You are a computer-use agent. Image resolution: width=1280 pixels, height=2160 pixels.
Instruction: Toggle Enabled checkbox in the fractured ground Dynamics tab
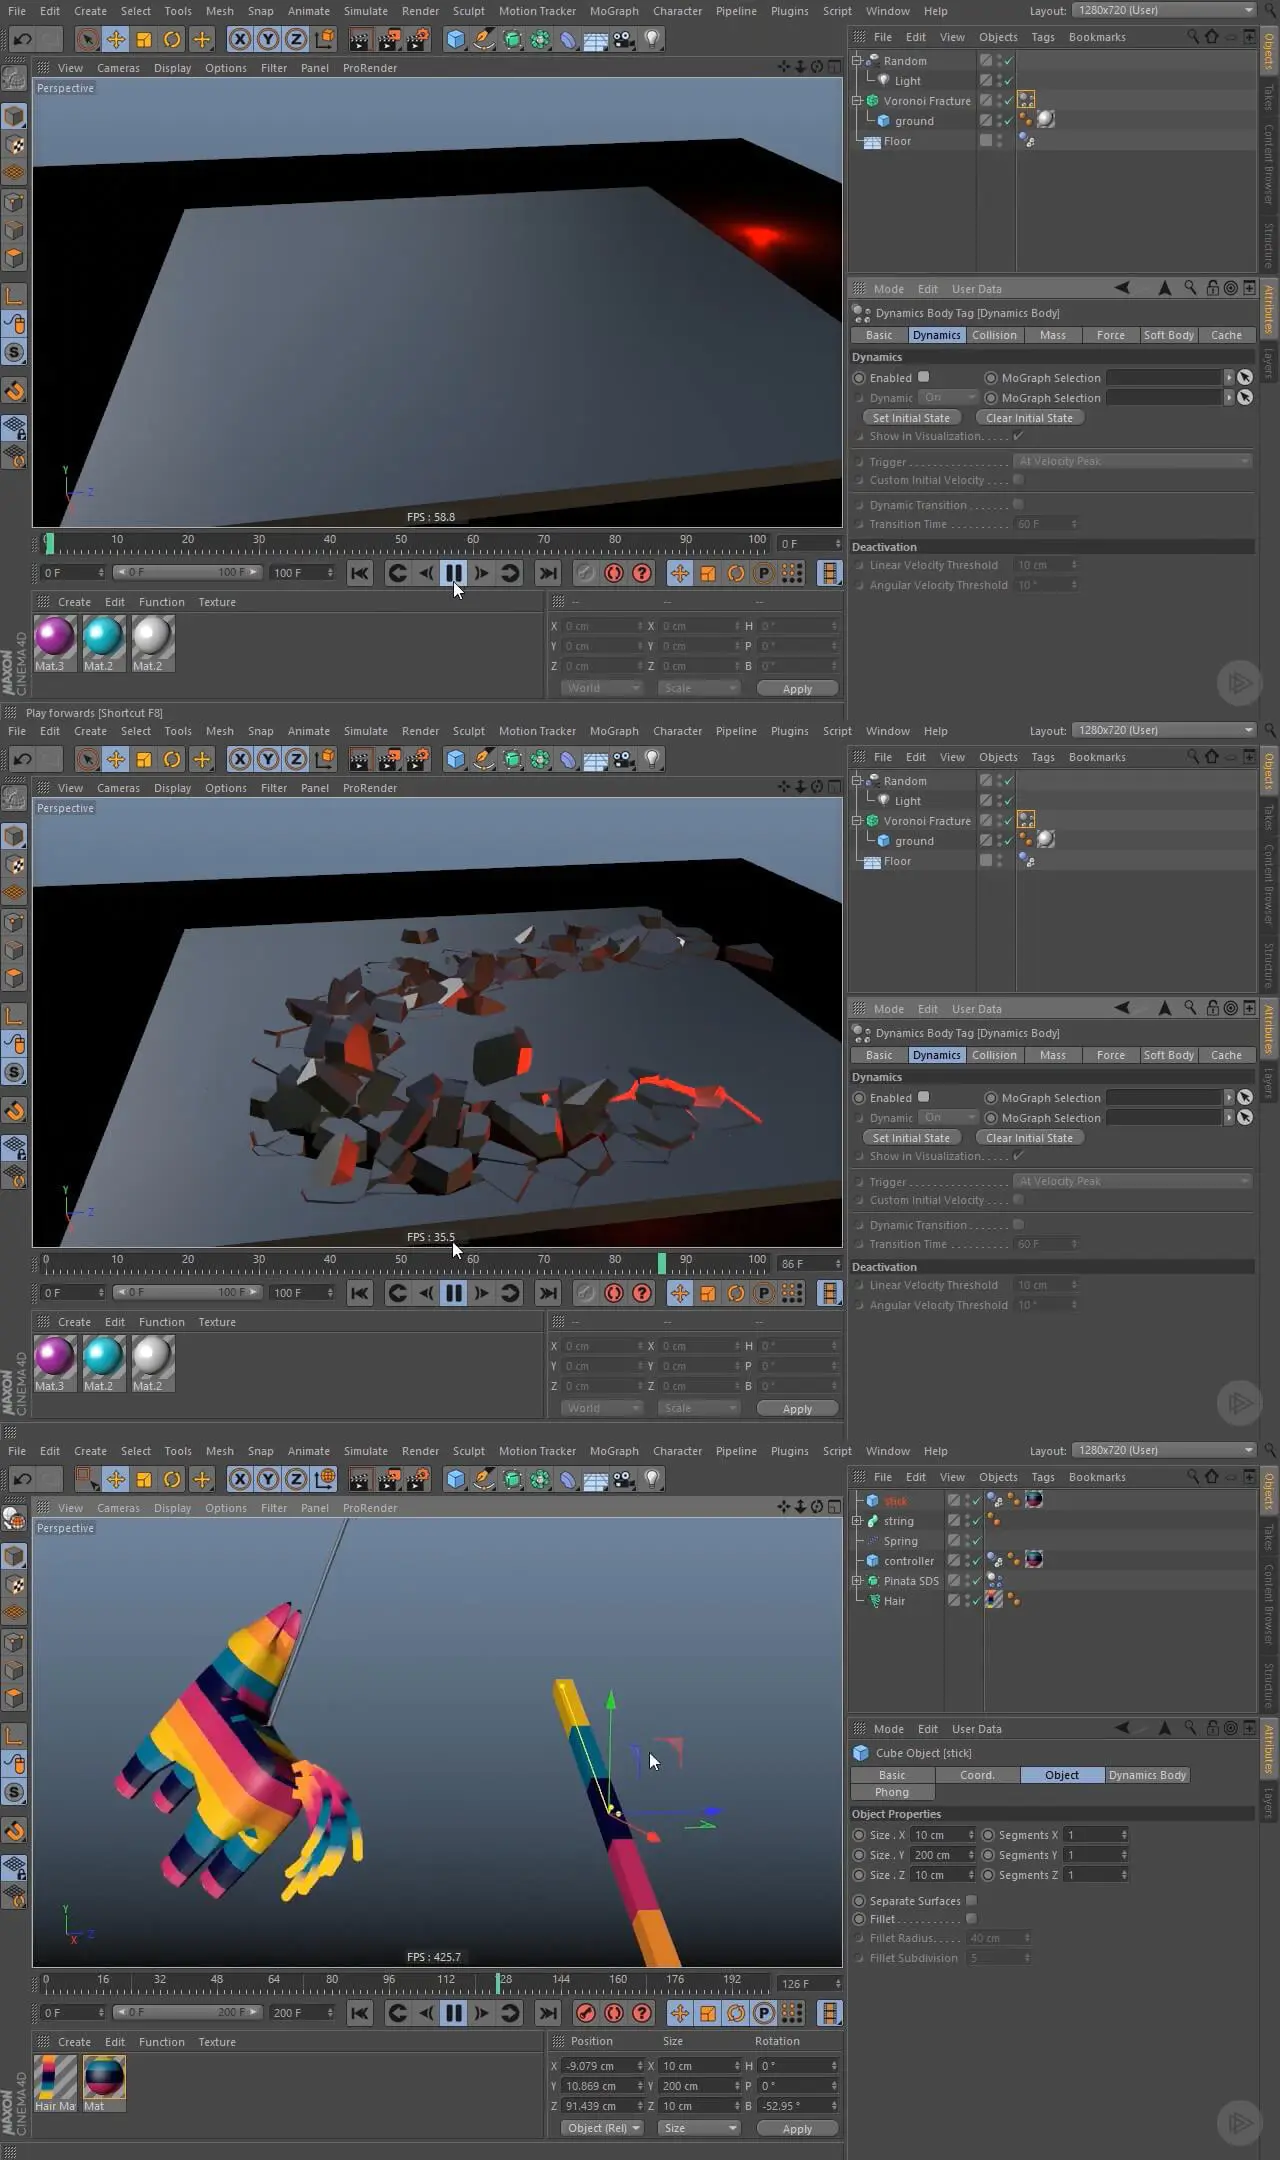coord(924,1097)
